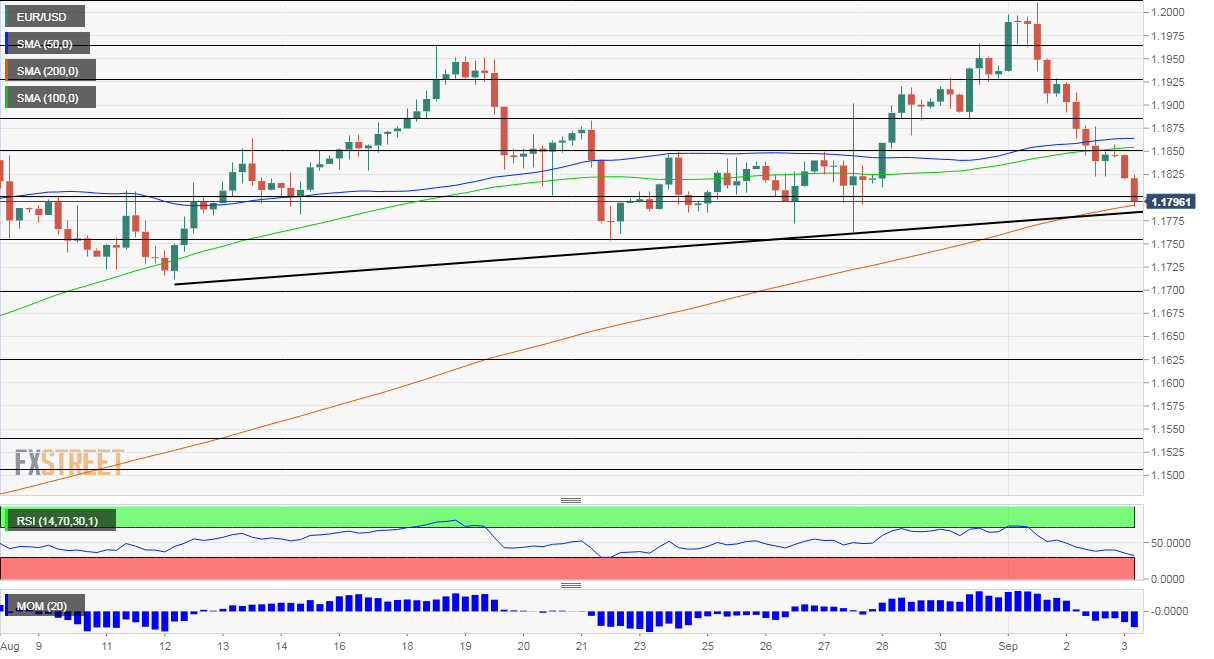Click the 1.1950 price axis label

tap(1168, 59)
